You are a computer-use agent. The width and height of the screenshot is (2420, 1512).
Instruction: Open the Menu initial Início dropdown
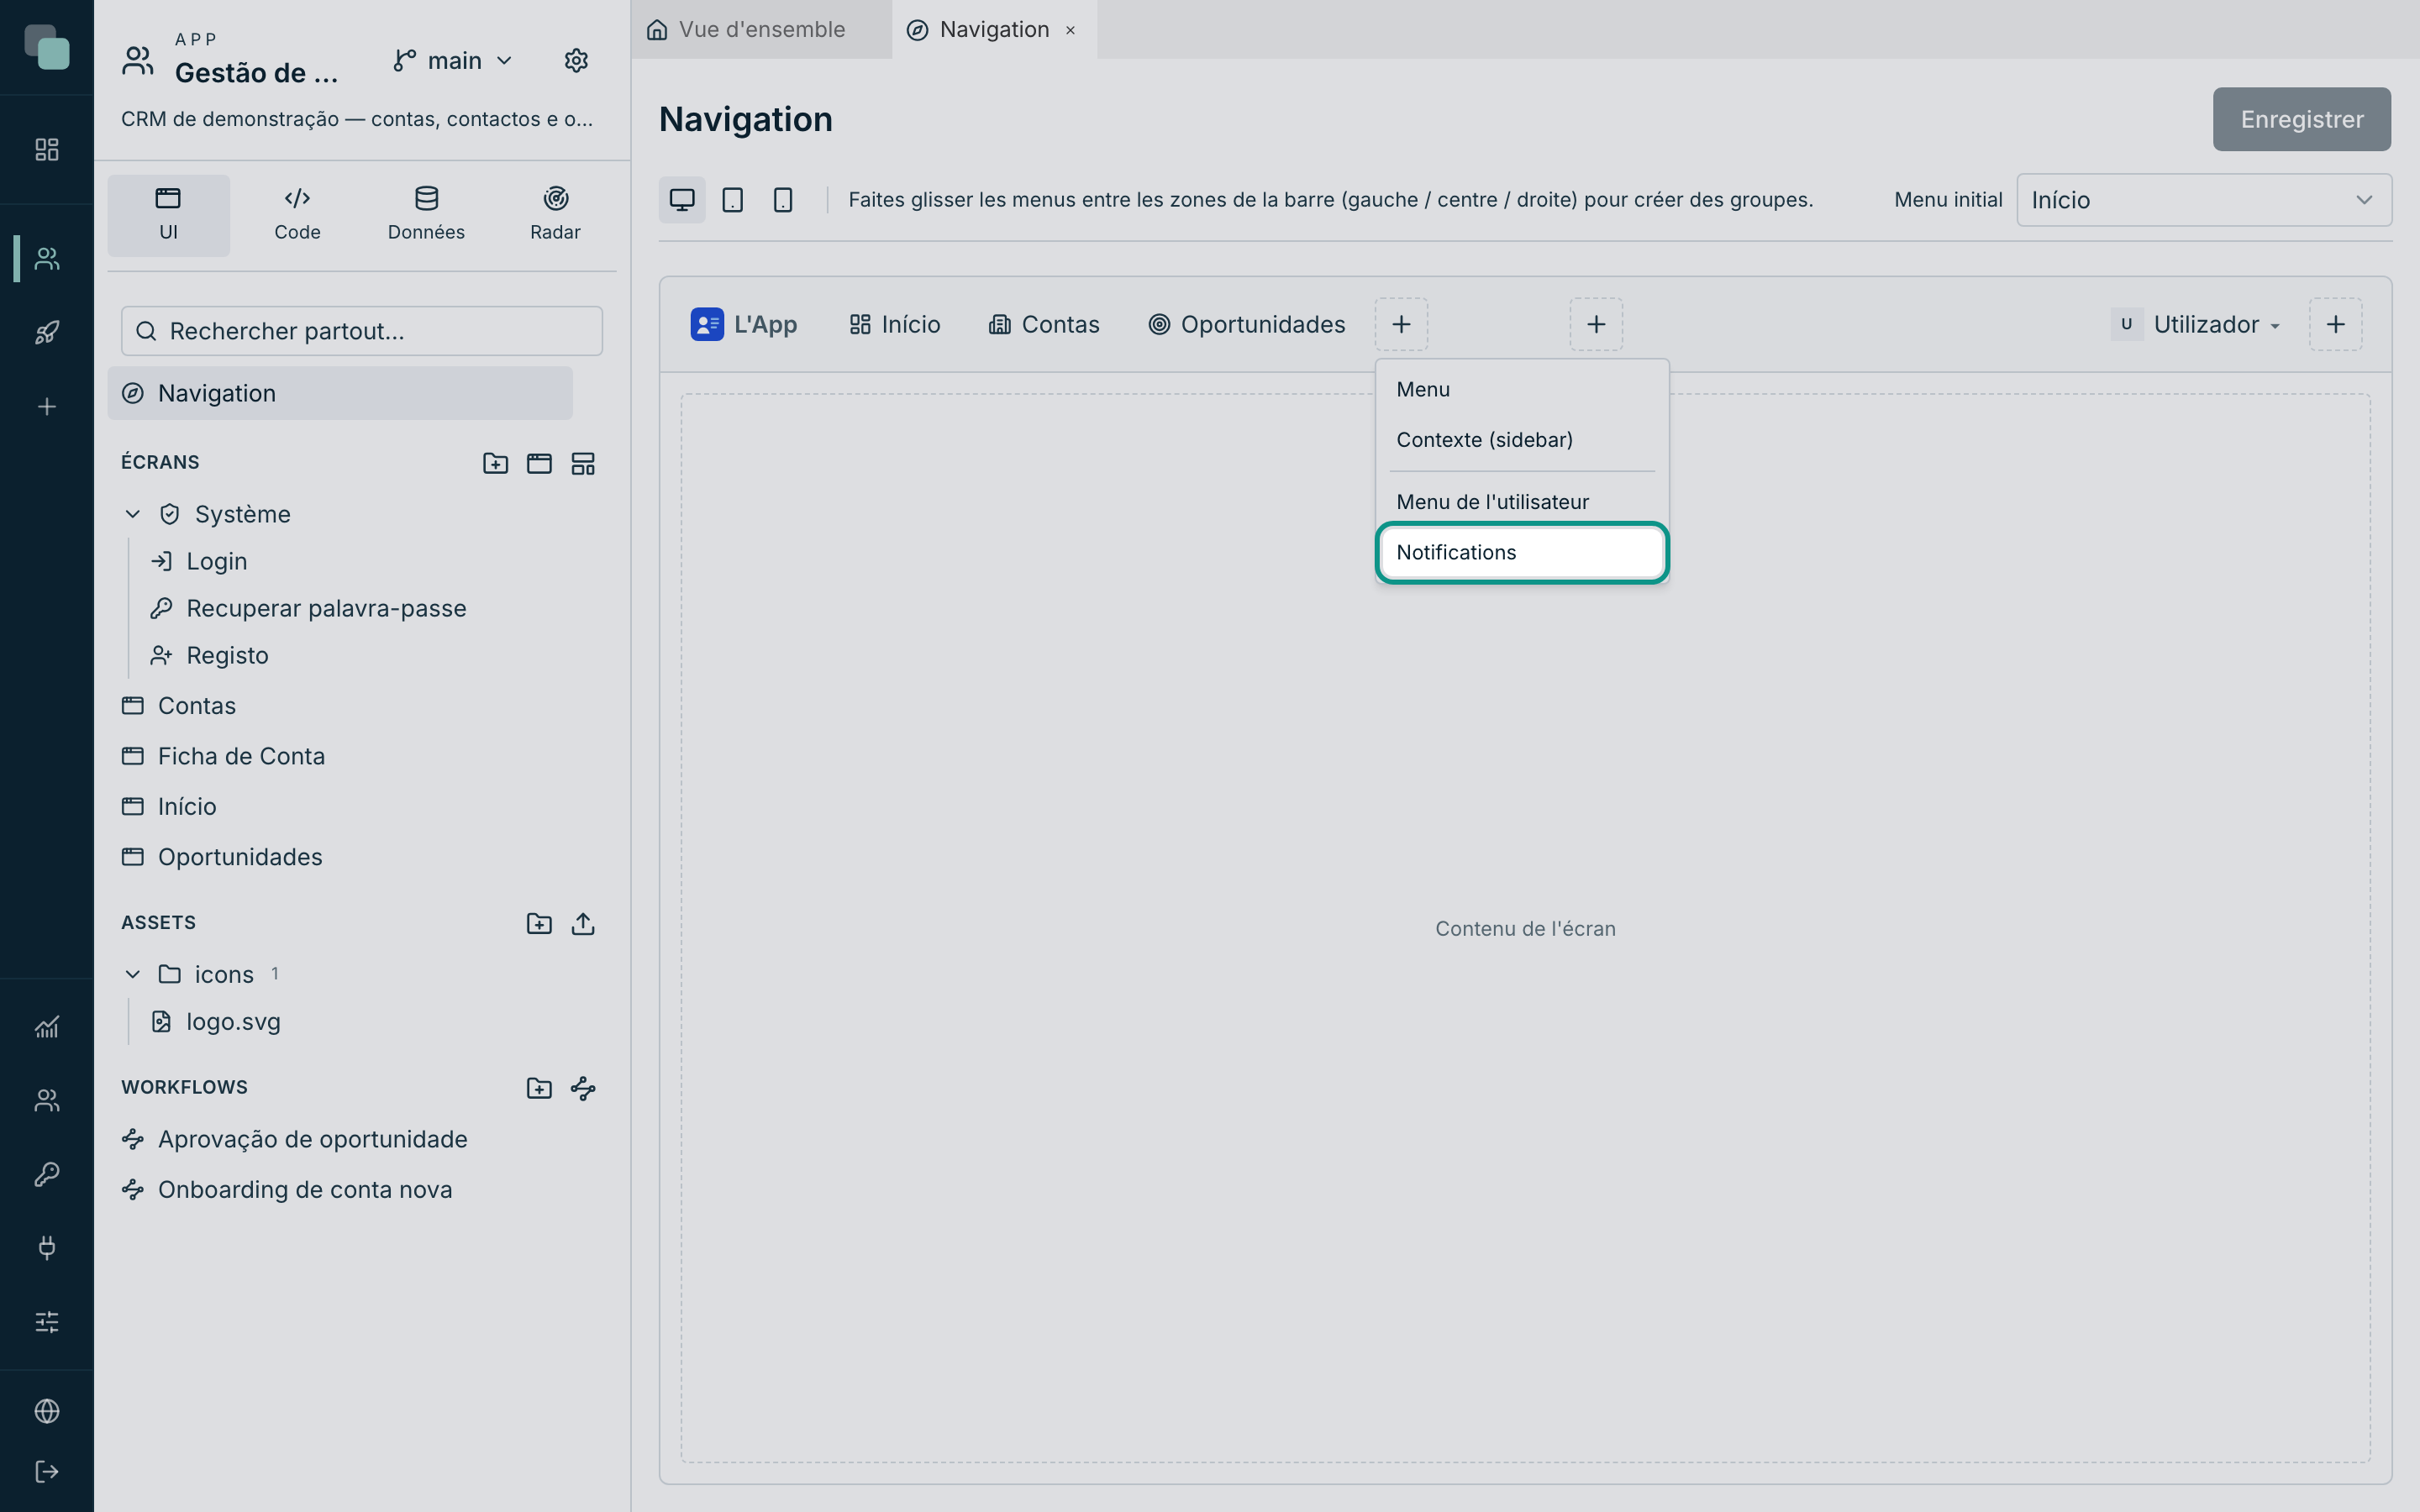tap(2204, 200)
